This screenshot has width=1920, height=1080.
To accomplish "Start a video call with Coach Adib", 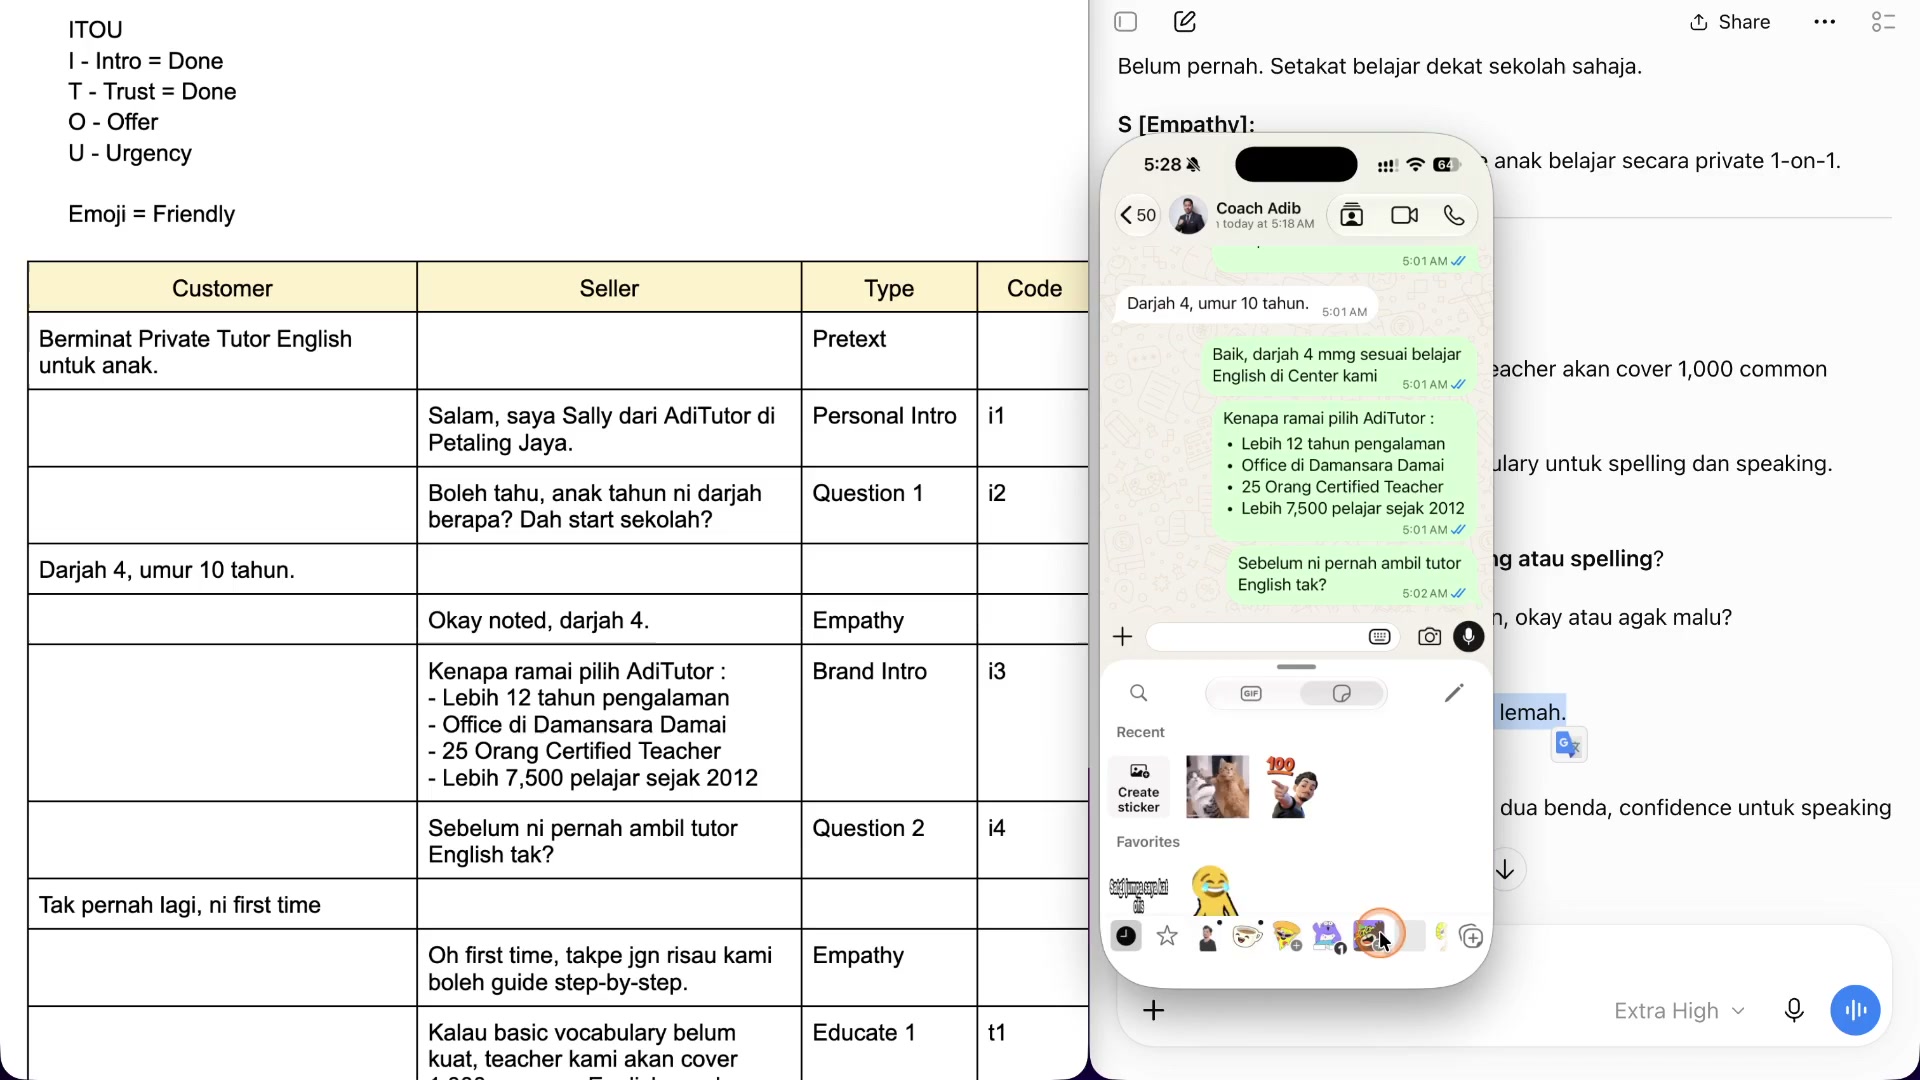I will [1404, 215].
